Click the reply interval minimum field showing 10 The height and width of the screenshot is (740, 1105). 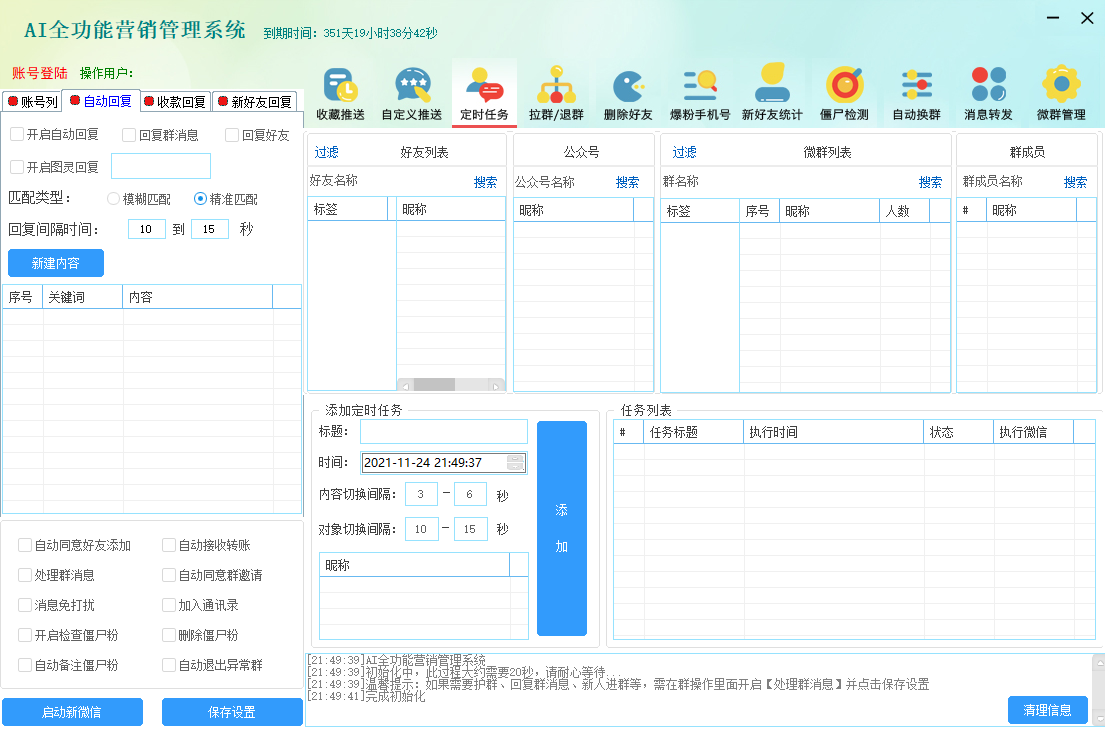pyautogui.click(x=147, y=229)
